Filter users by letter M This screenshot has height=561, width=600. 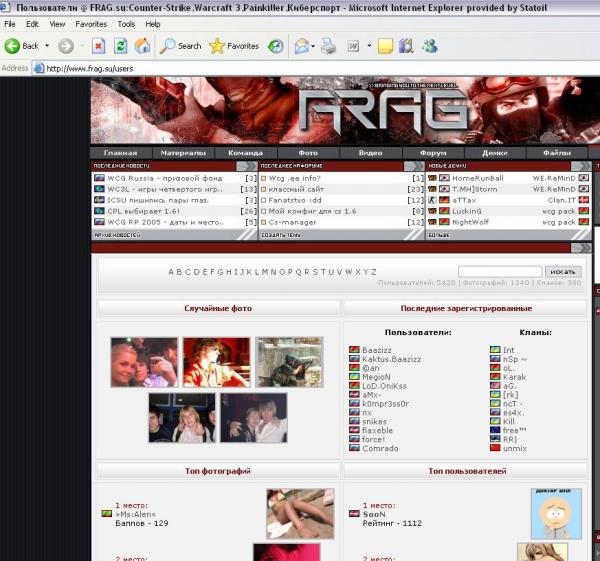point(264,272)
